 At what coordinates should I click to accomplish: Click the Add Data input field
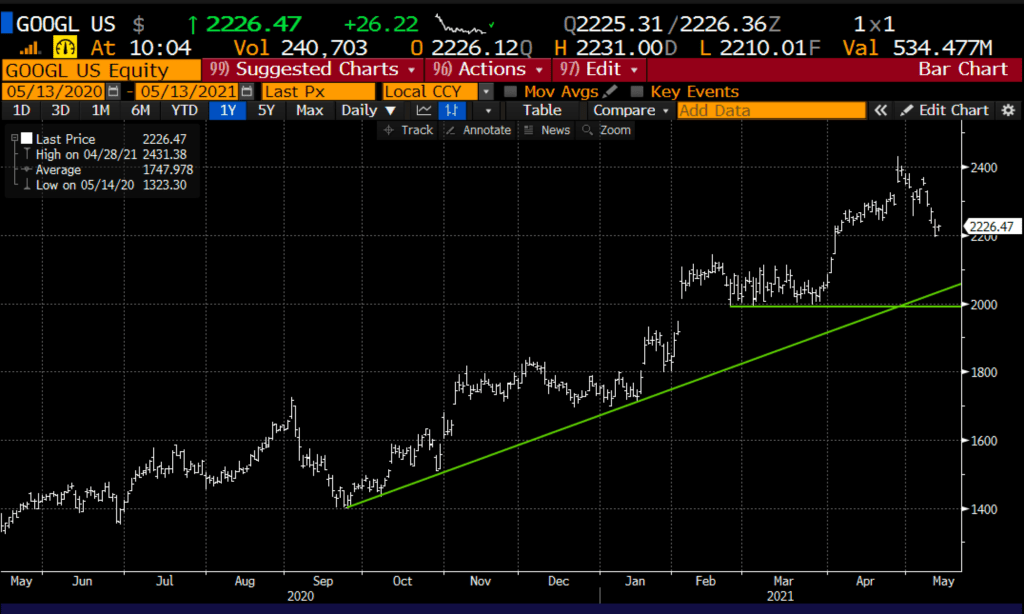[770, 111]
